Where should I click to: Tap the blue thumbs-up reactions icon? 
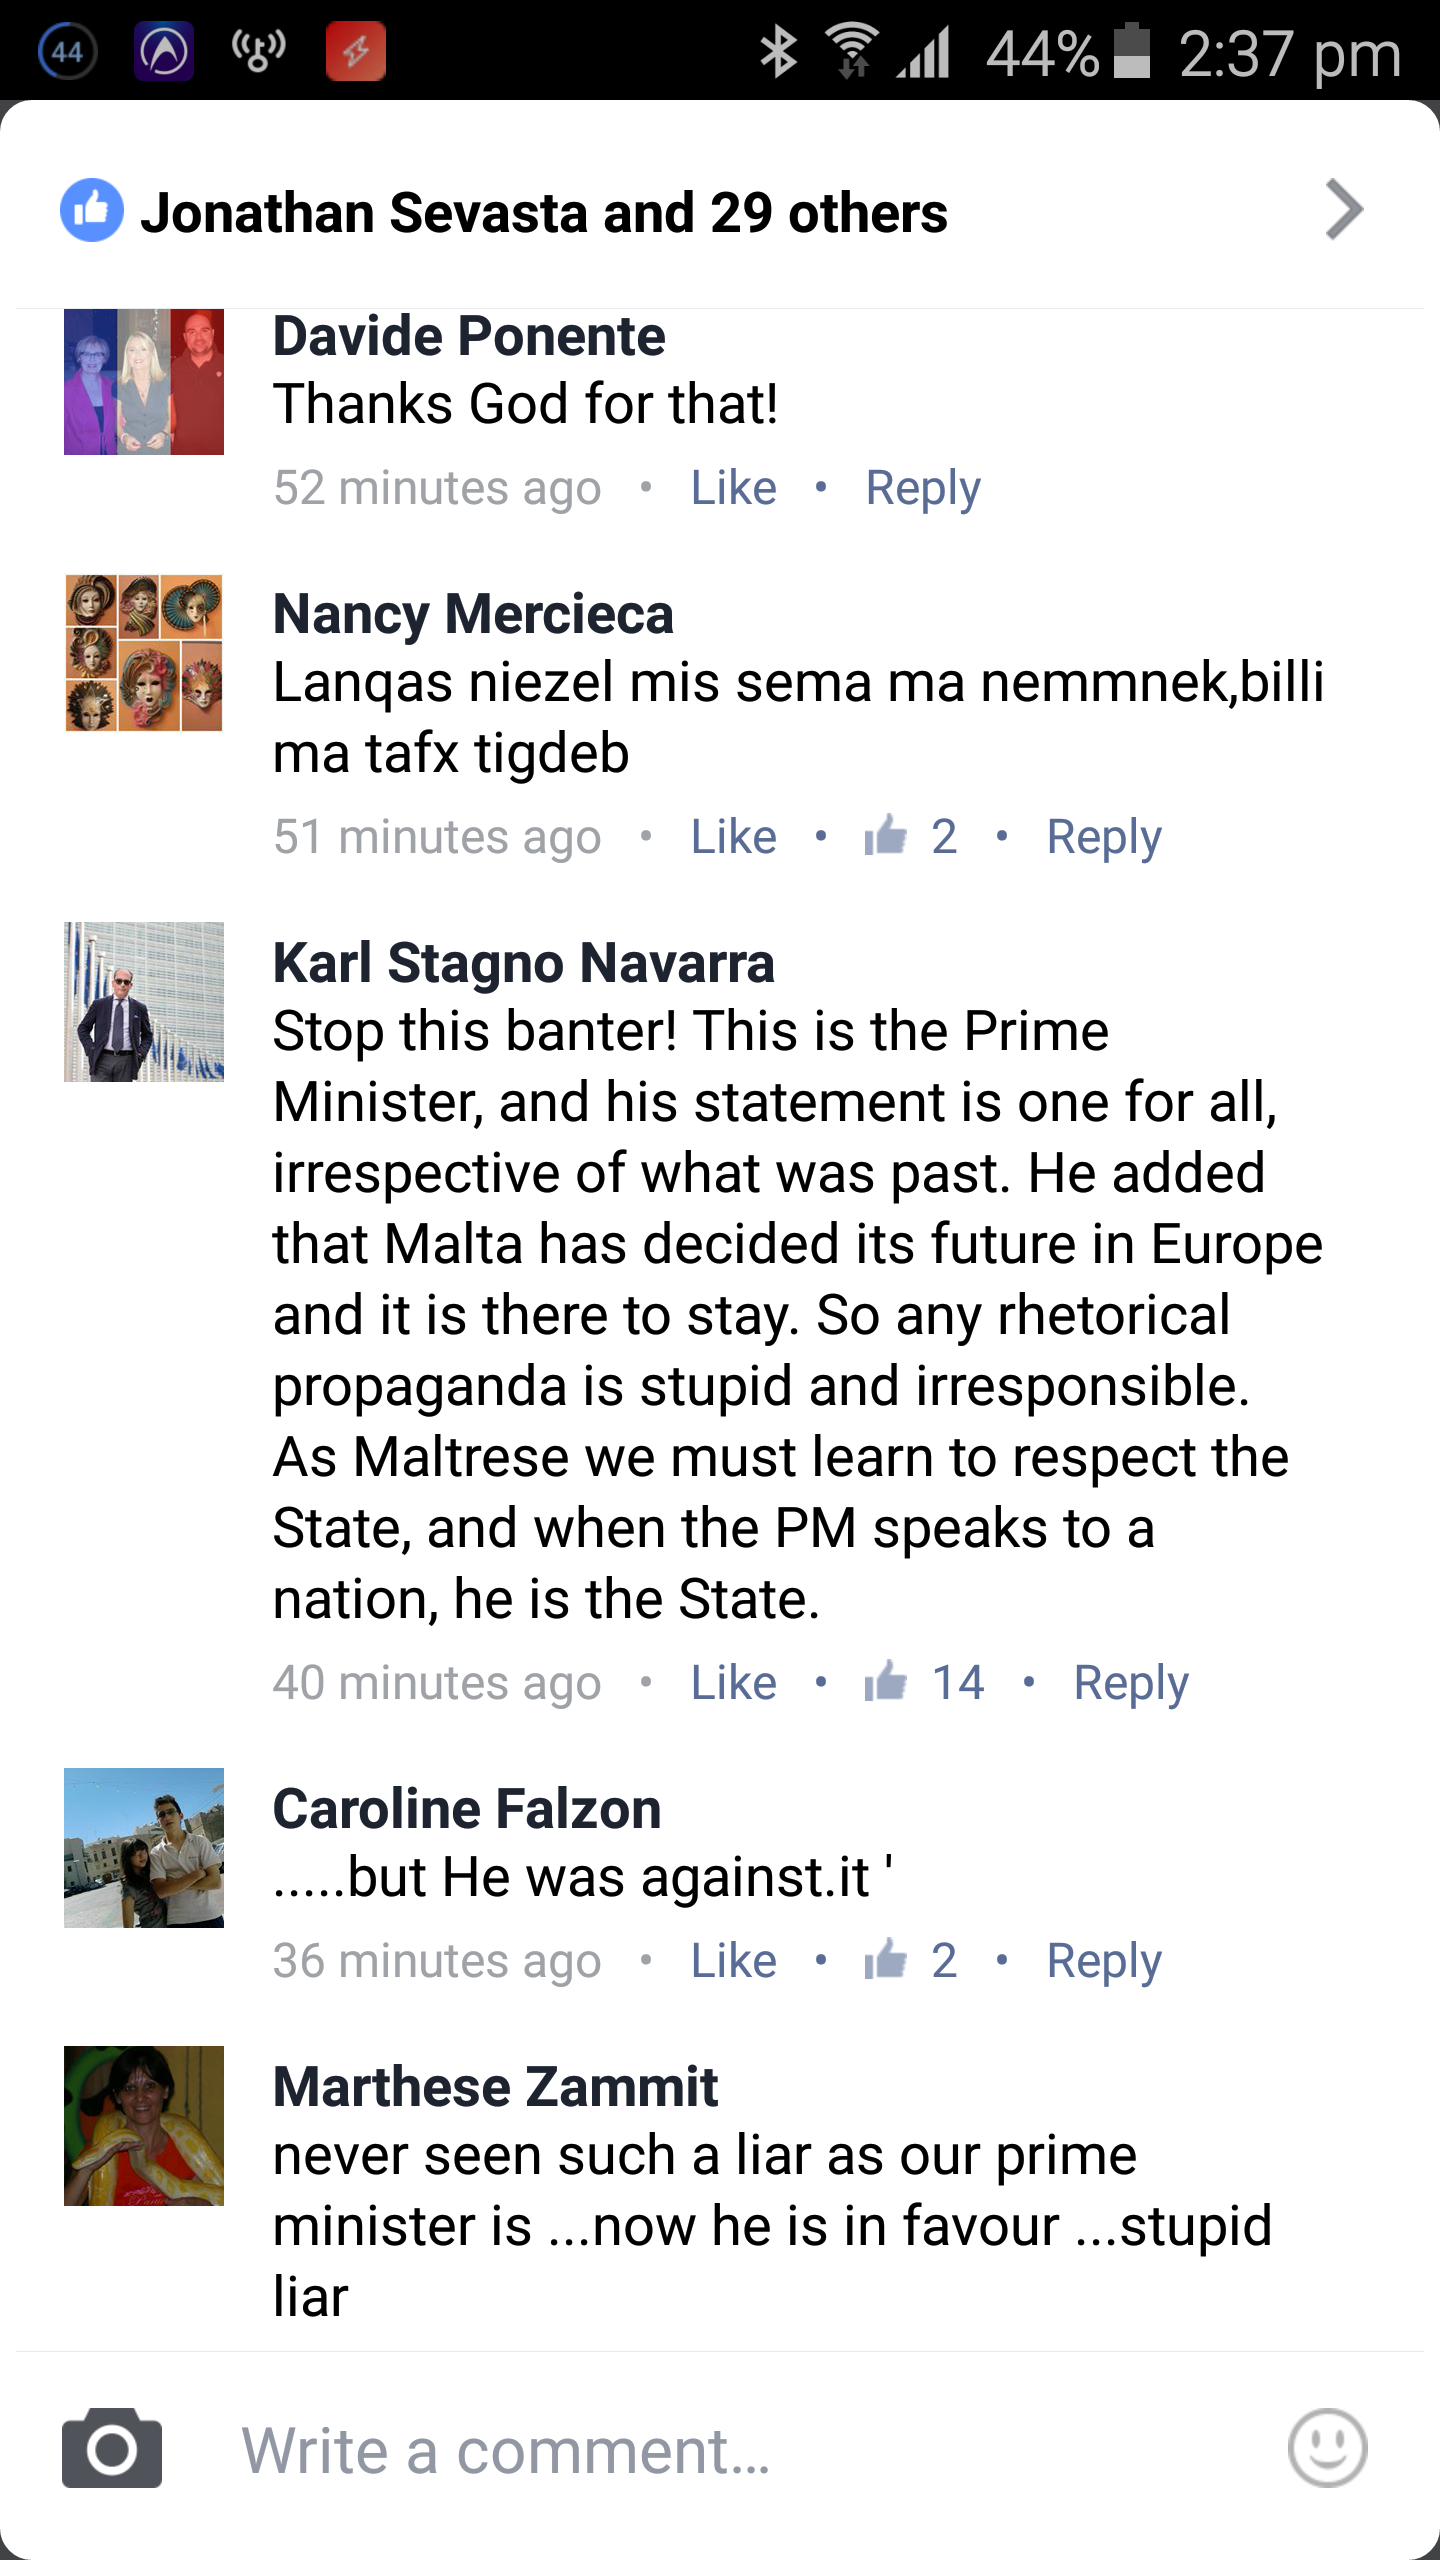coord(92,211)
